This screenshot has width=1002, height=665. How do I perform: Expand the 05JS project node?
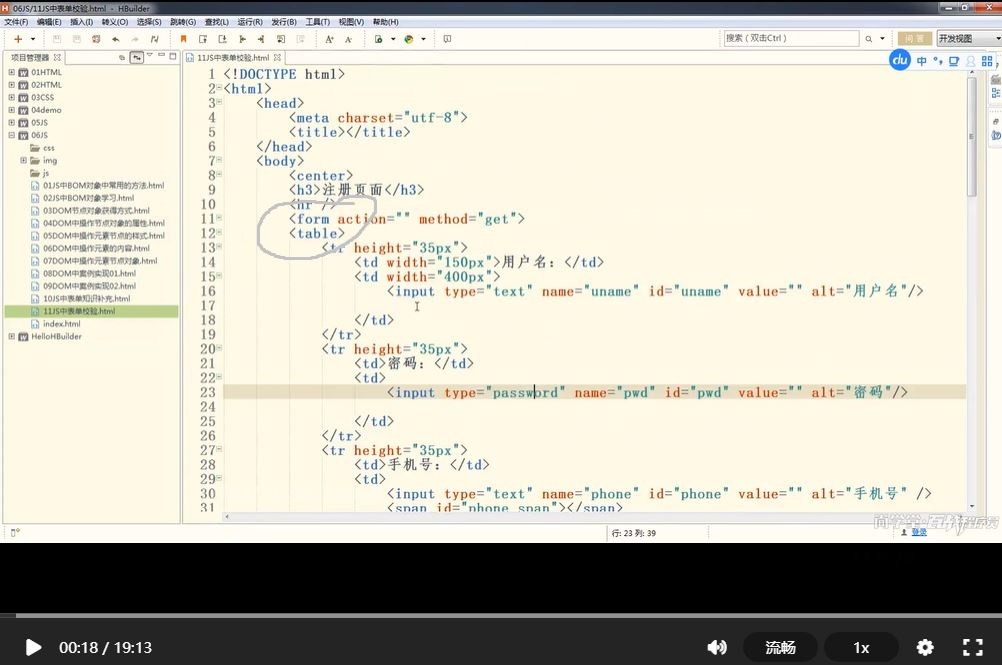point(12,123)
